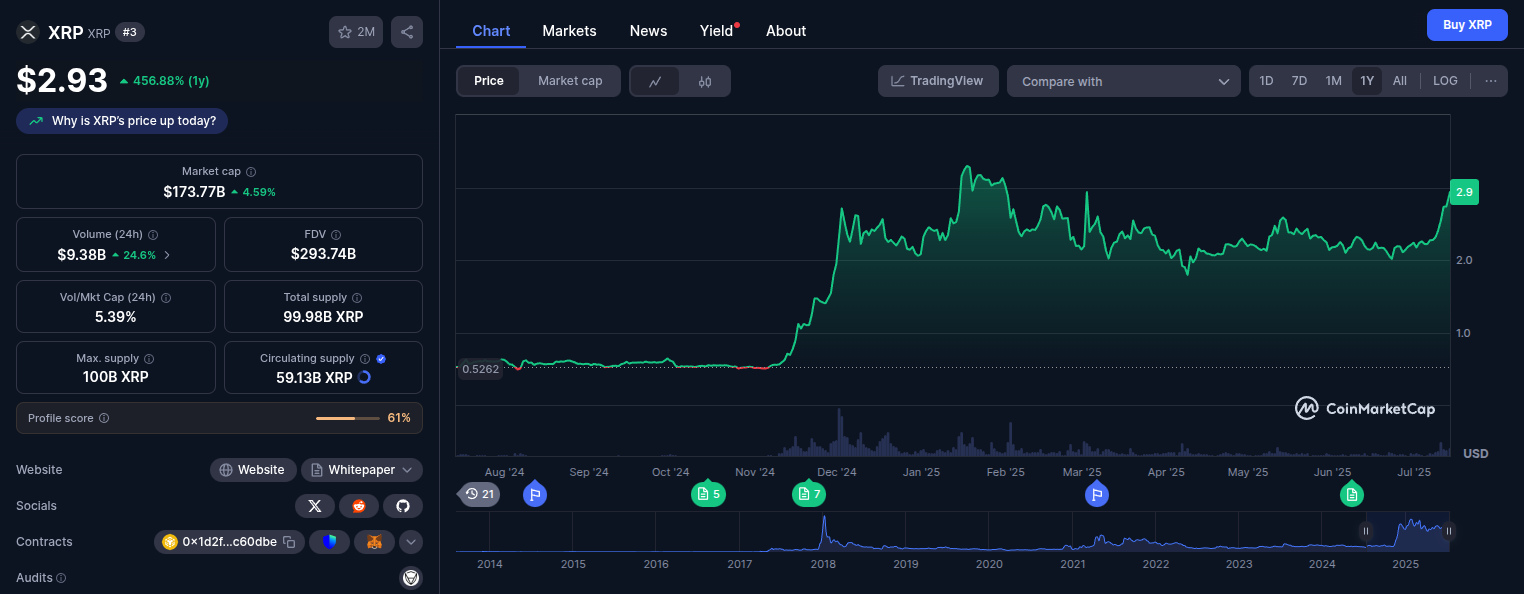Image resolution: width=1524 pixels, height=594 pixels.
Task: Click contract address 0×1d2f...c60dbe
Action: coord(229,542)
